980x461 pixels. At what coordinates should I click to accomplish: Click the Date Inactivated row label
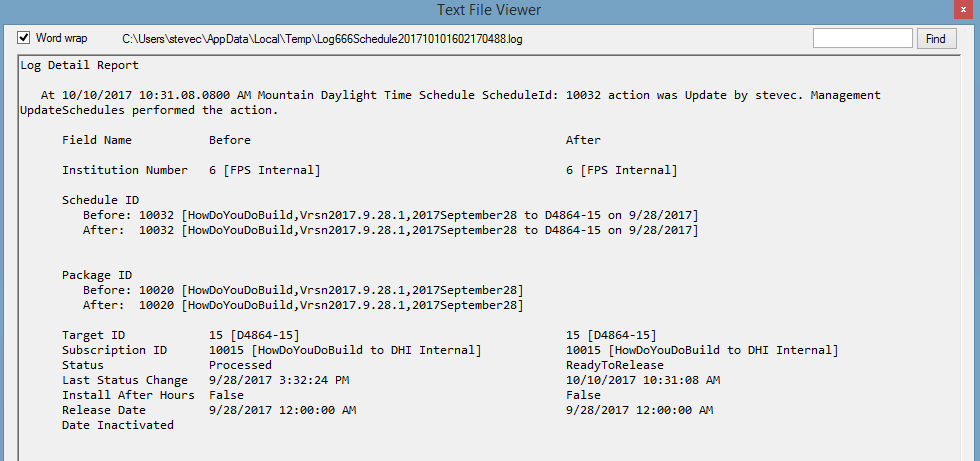(x=118, y=425)
